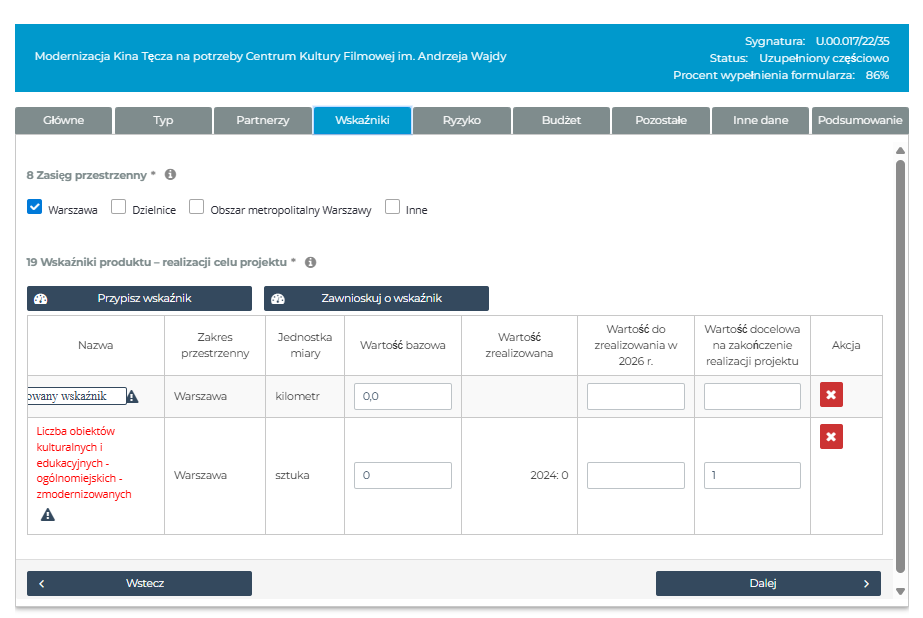The width and height of the screenshot is (923, 618).
Task: Click gauge icon on Zawnioskuj o wskaźnik button
Action: tap(278, 299)
